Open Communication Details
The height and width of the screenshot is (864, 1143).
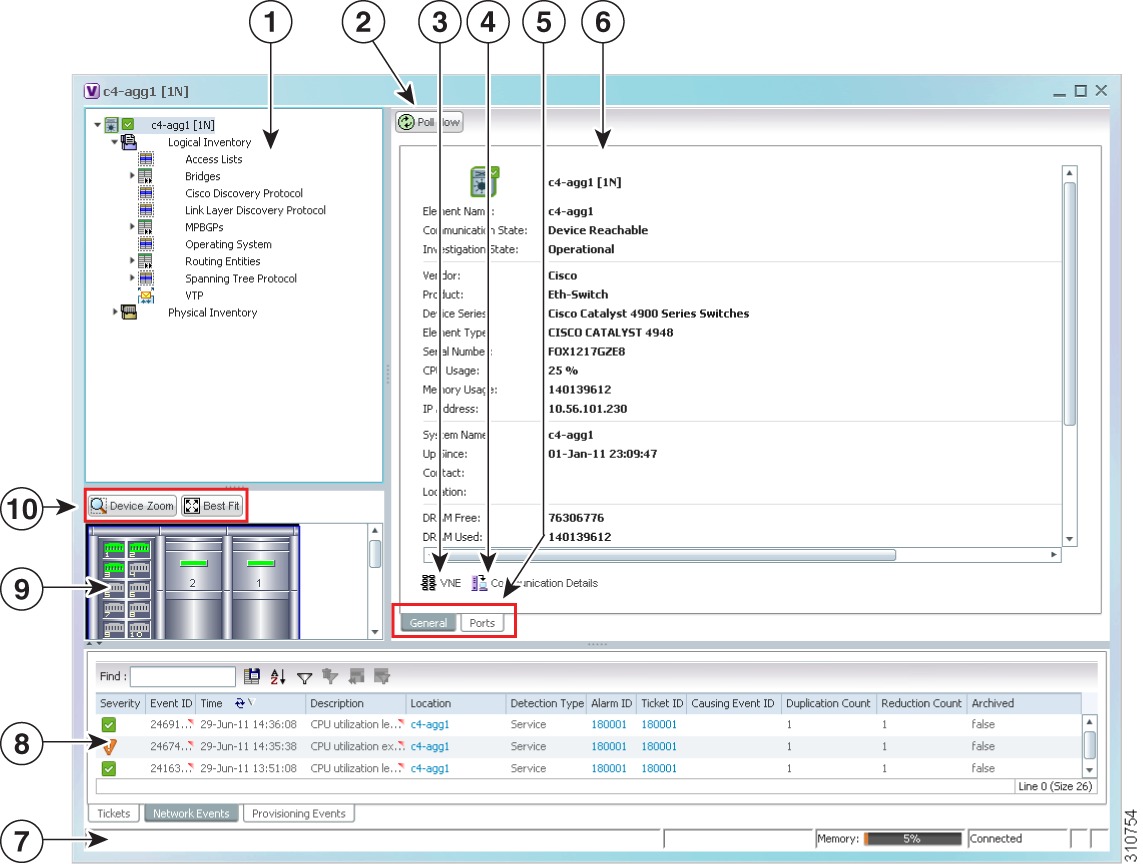click(x=534, y=583)
